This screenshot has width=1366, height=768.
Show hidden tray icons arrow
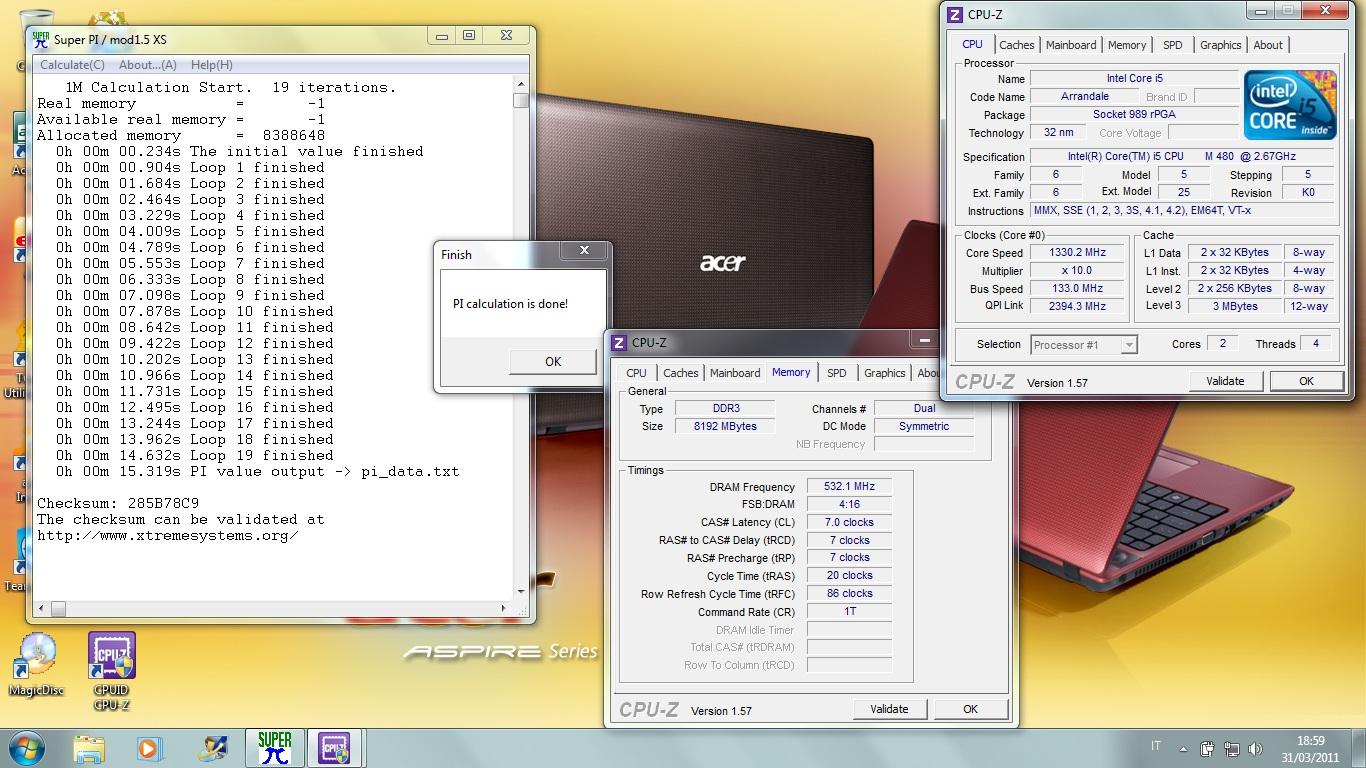pyautogui.click(x=1185, y=748)
